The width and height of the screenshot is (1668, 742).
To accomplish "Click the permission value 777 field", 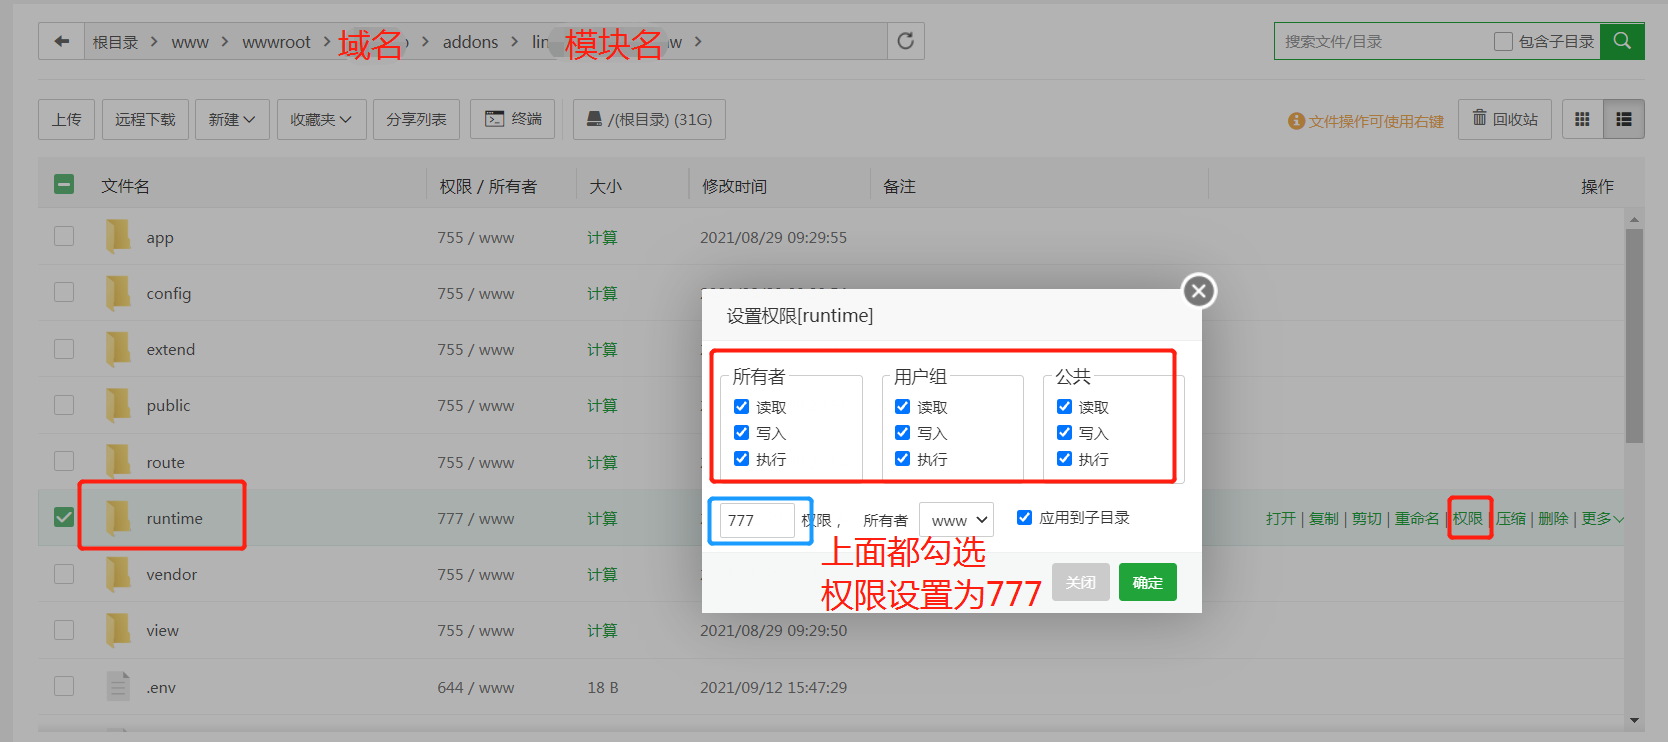I will tap(757, 520).
